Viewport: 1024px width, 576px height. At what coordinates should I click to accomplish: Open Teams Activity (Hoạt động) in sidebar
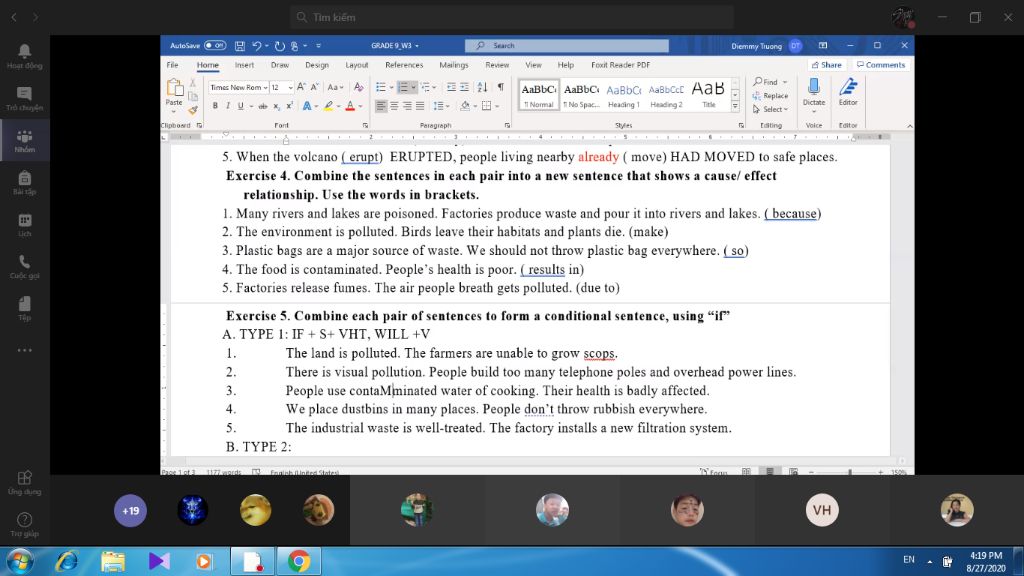pyautogui.click(x=25, y=57)
